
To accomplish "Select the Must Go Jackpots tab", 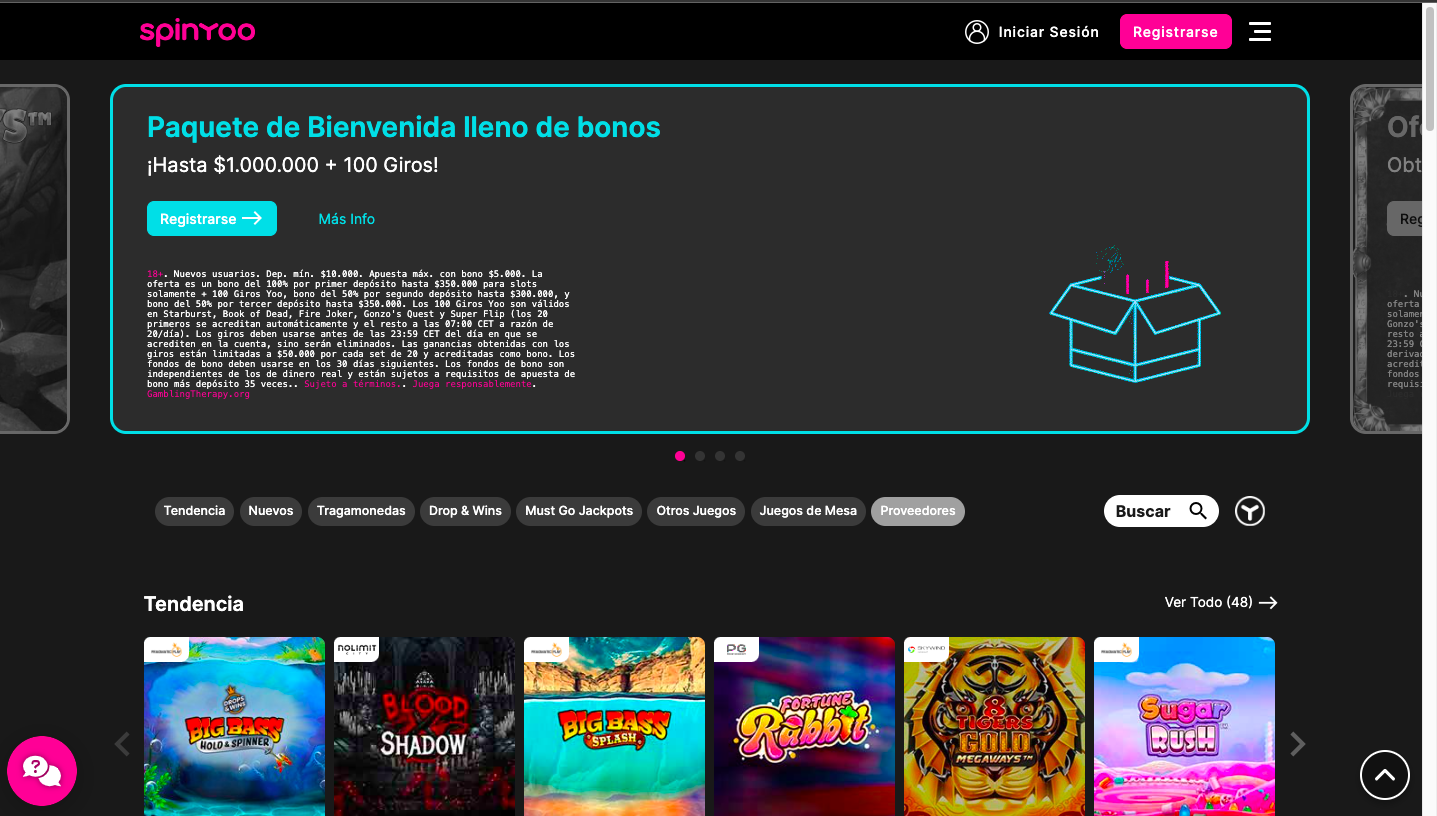I will [579, 511].
